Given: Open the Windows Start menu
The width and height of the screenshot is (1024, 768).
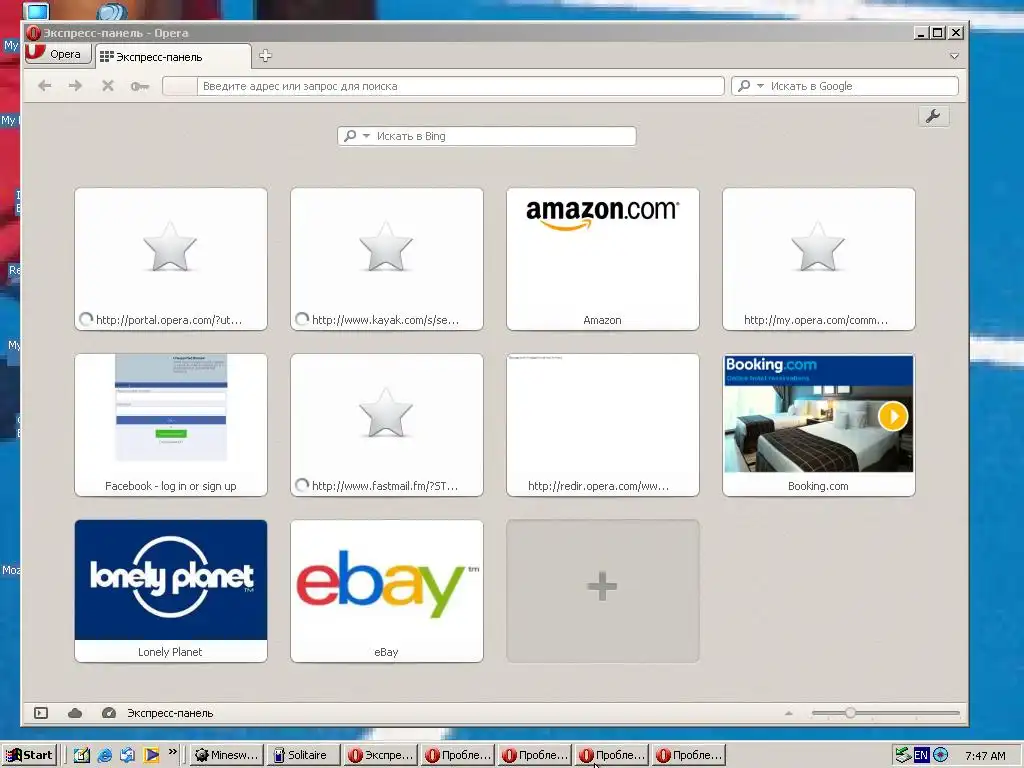Looking at the screenshot, I should click(30, 755).
